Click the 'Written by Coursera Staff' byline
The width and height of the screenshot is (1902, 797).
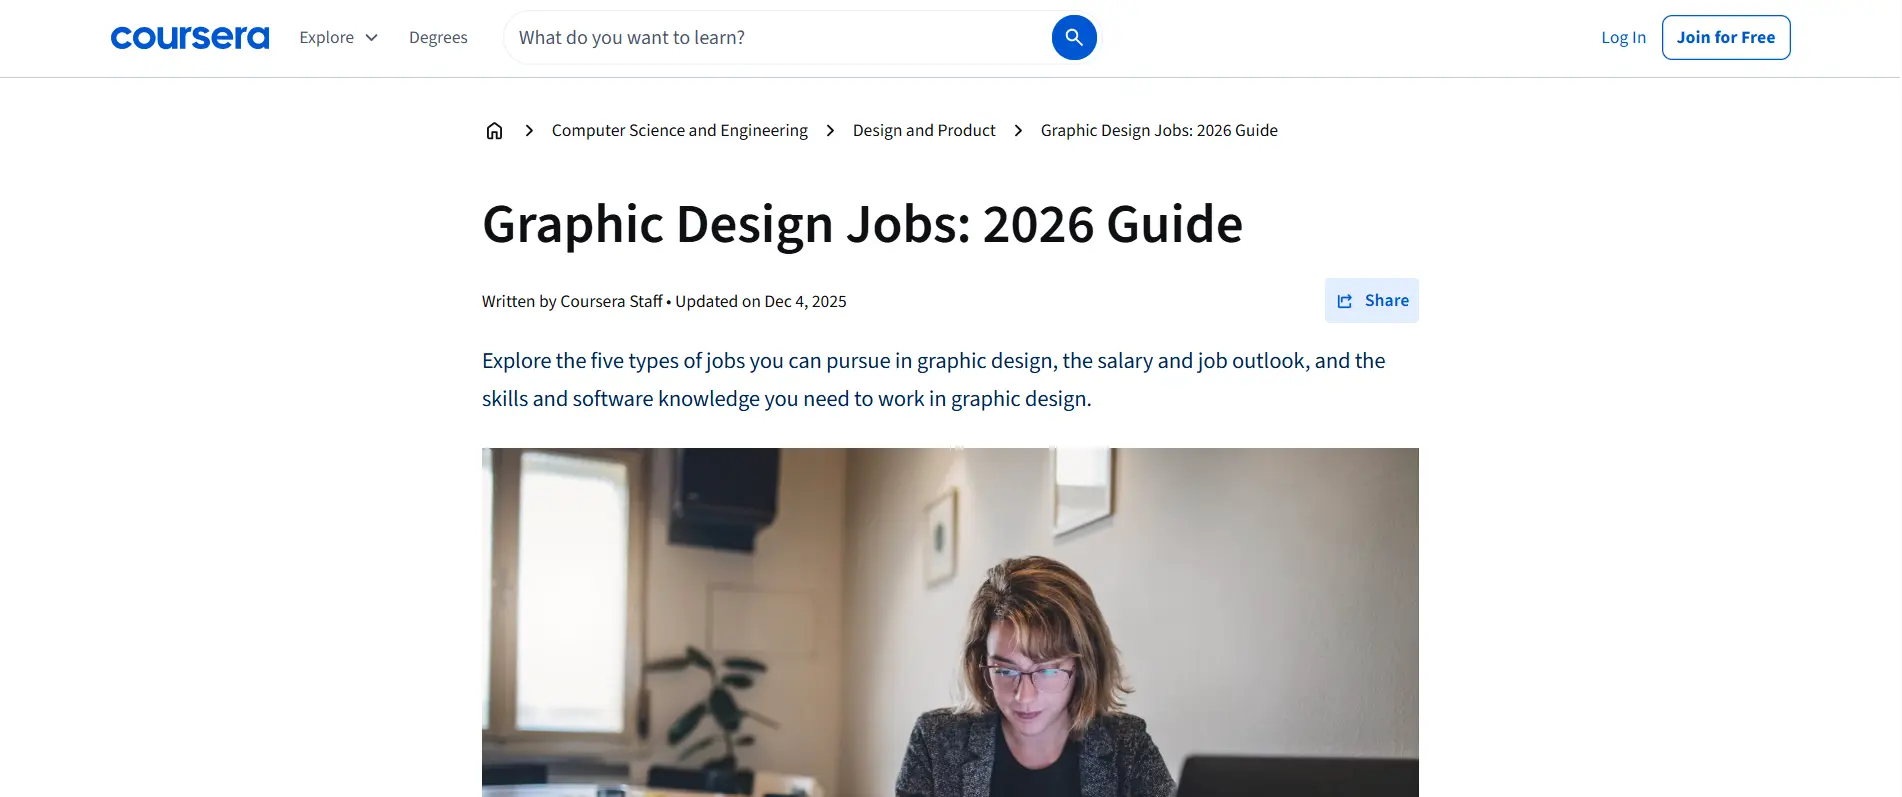point(572,302)
